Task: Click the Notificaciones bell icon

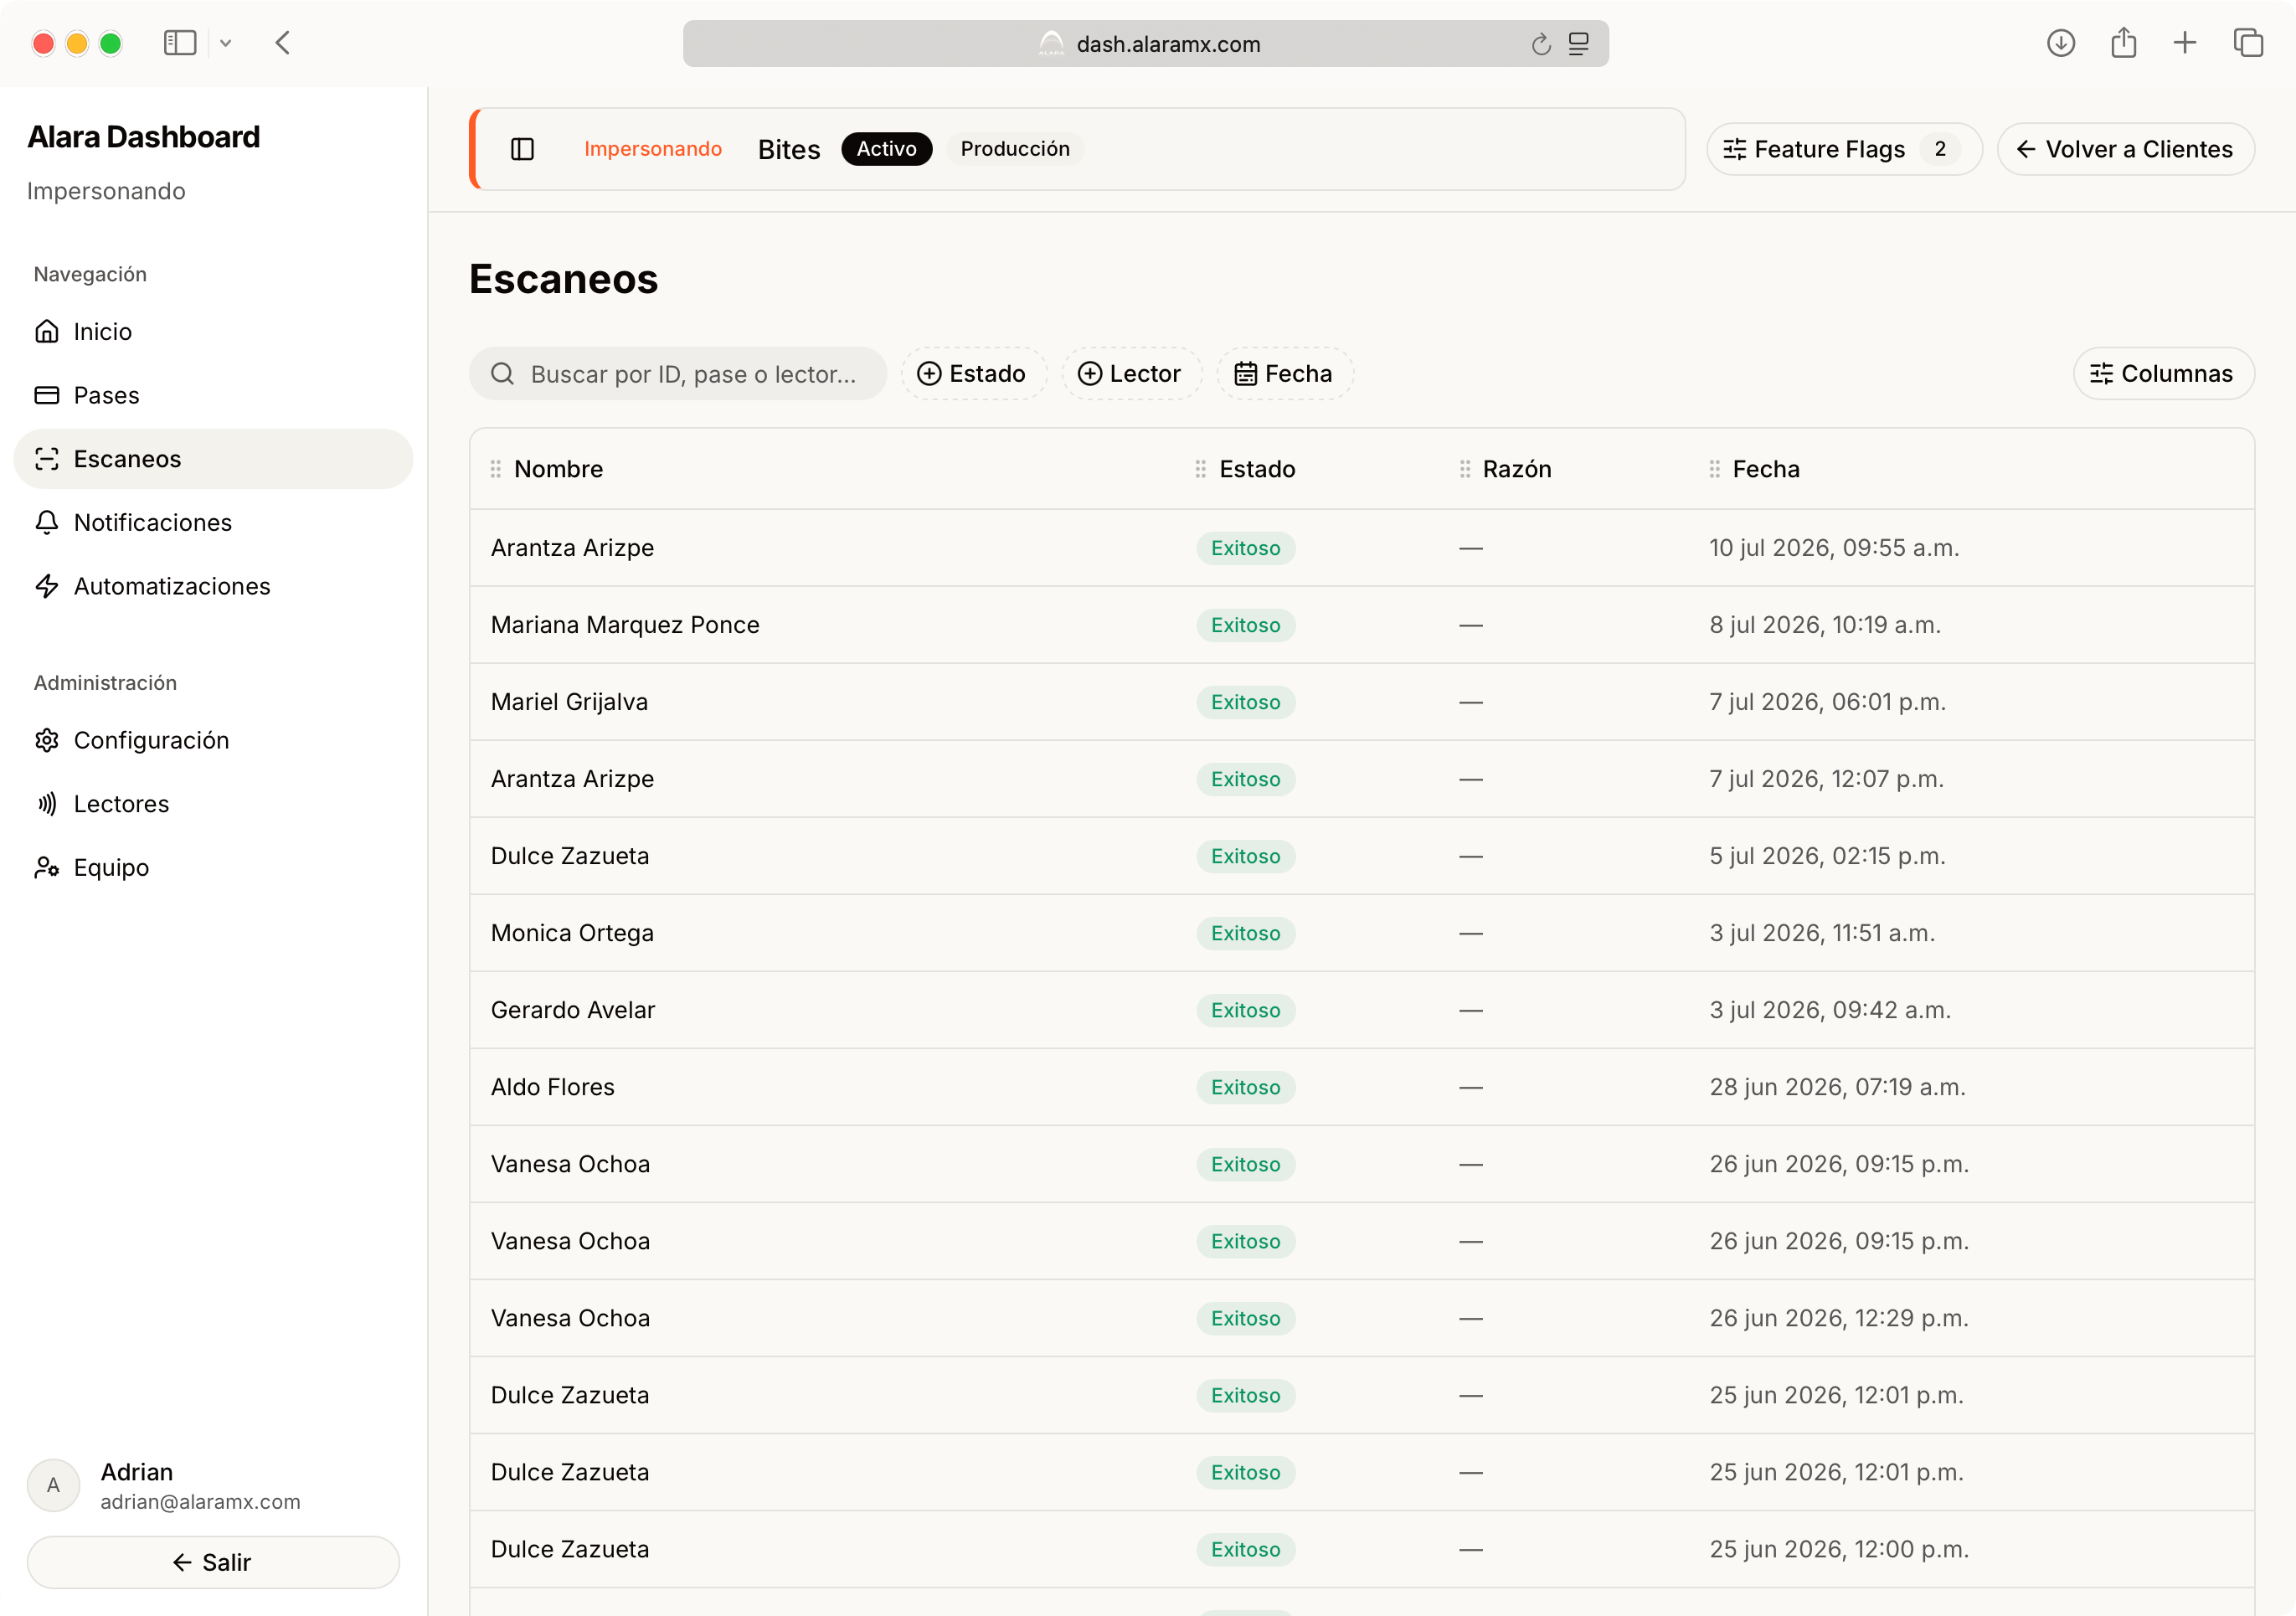Action: [x=47, y=522]
